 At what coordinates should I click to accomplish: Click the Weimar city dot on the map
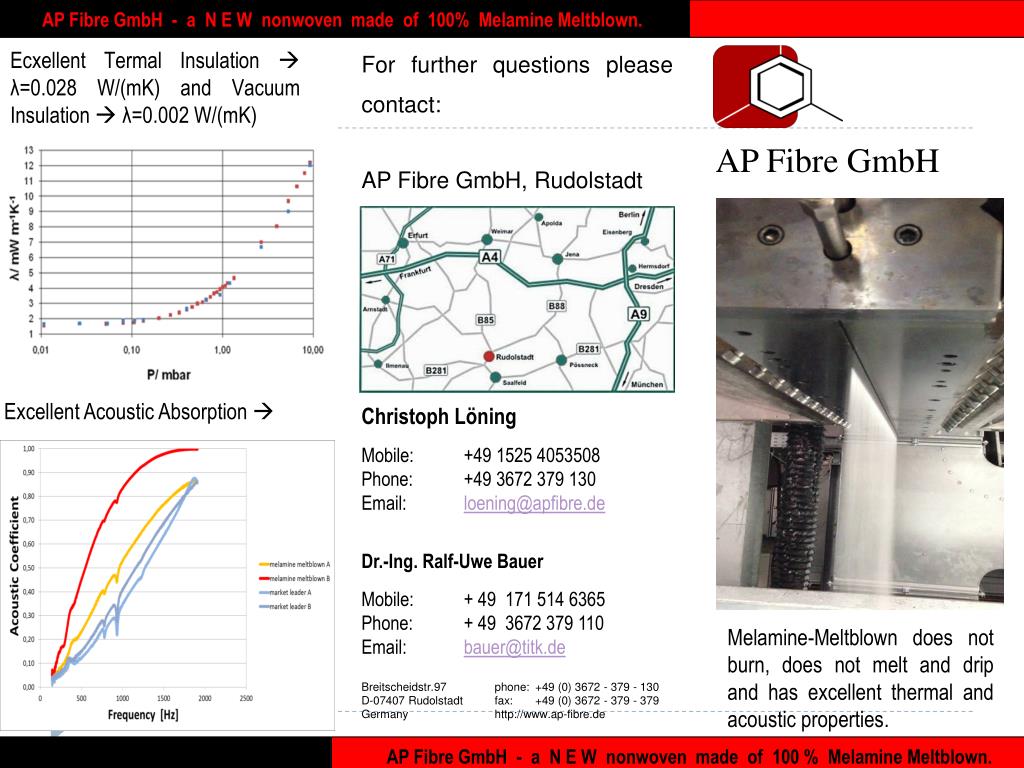[x=487, y=240]
